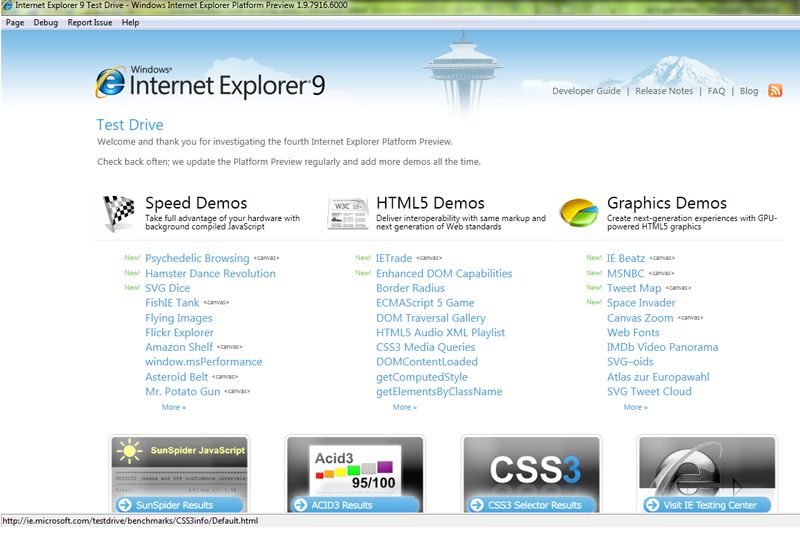This screenshot has height=533, width=800.
Task: Click the Test Drive heading link
Action: (130, 124)
